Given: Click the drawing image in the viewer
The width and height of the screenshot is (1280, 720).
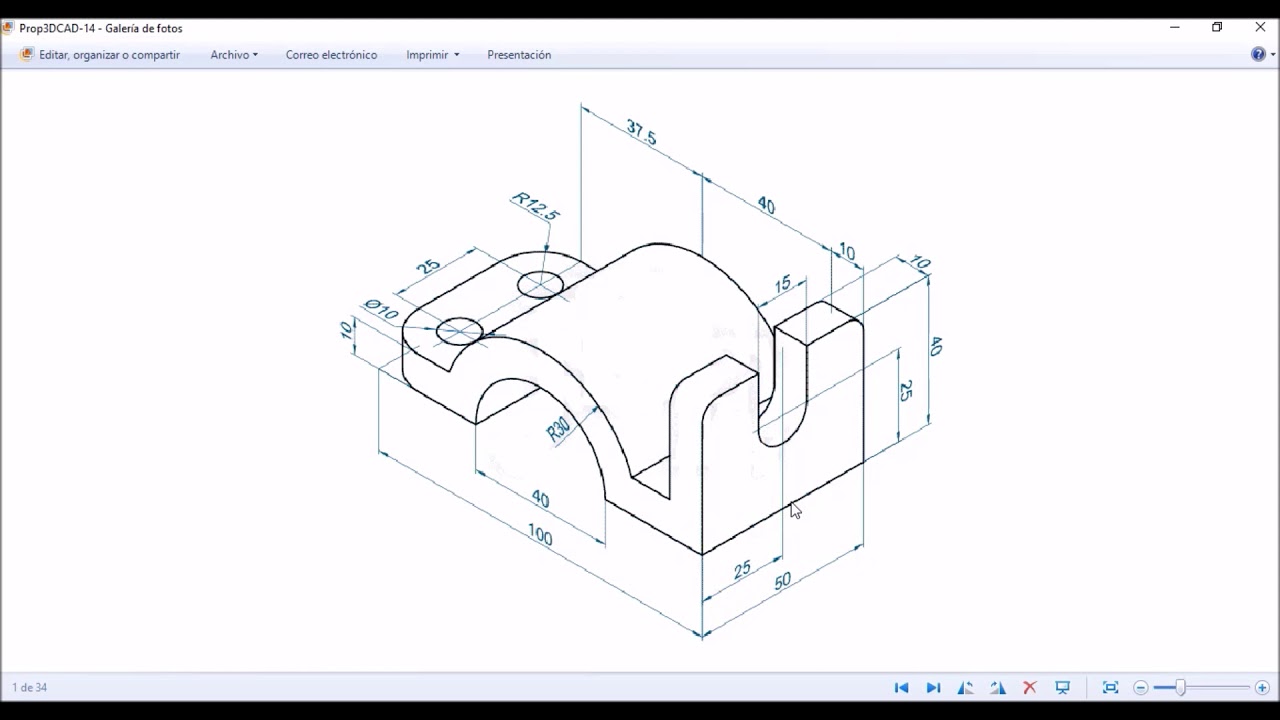Looking at the screenshot, I should point(640,370).
